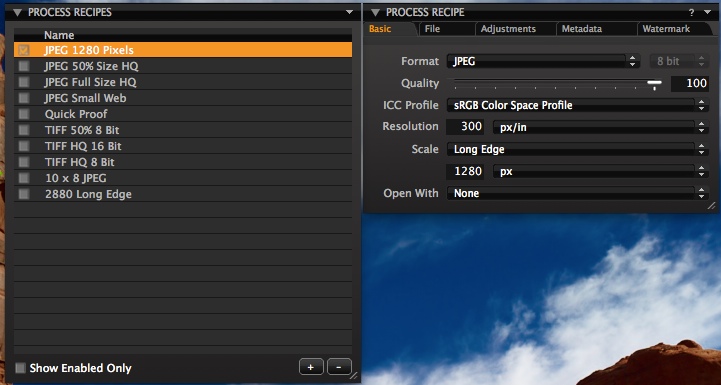This screenshot has width=721, height=385.
Task: Open the px scale unit dropdown
Action: click(x=600, y=172)
